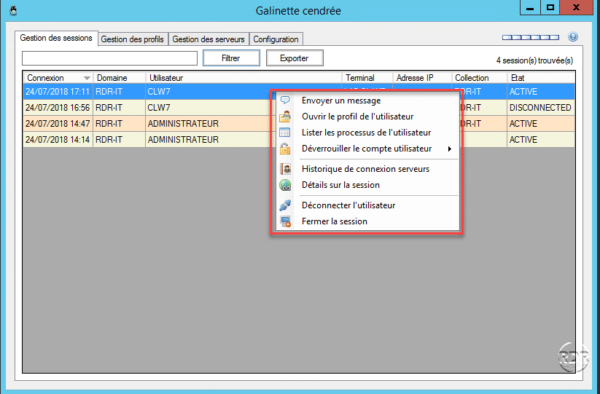Screen dimensions: 600x394
Task: Minimize the Galinette cendrée window
Action: point(530,7)
